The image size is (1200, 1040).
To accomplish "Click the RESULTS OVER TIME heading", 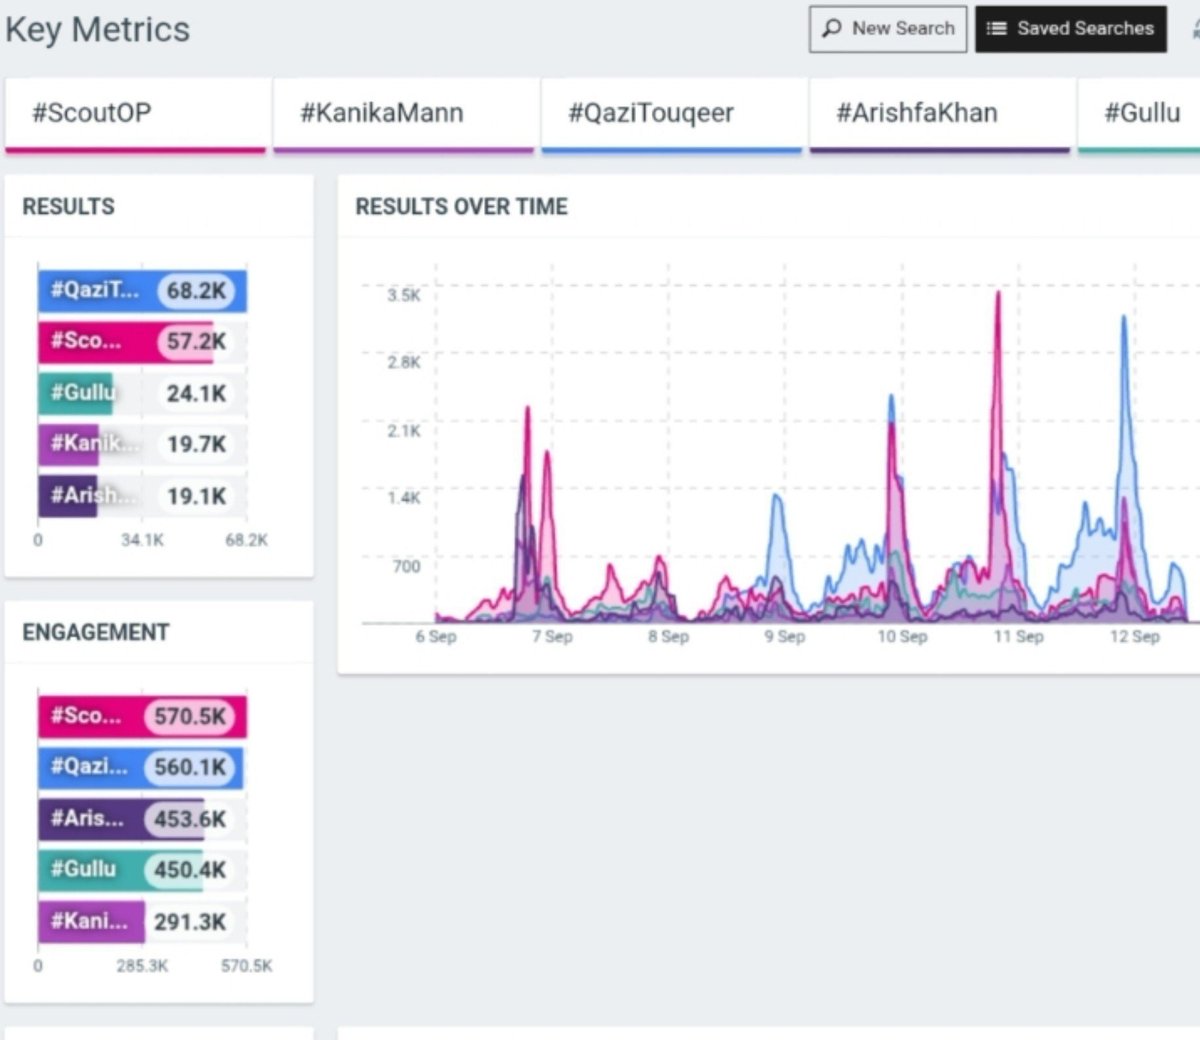I will click(x=461, y=207).
